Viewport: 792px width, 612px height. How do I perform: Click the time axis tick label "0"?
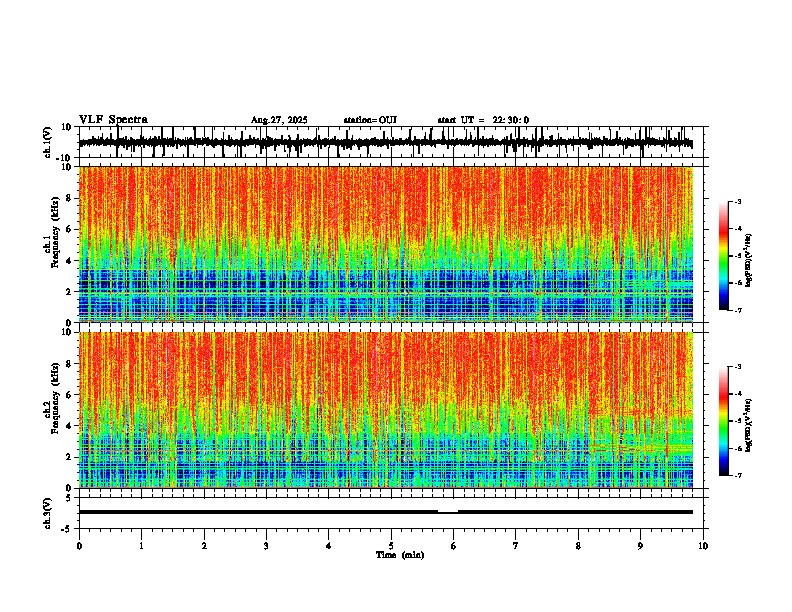79,546
